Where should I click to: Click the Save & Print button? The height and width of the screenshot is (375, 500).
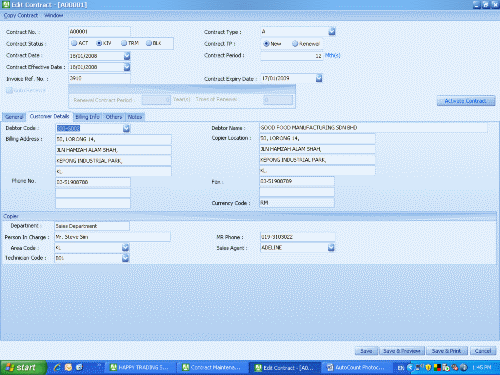447,351
